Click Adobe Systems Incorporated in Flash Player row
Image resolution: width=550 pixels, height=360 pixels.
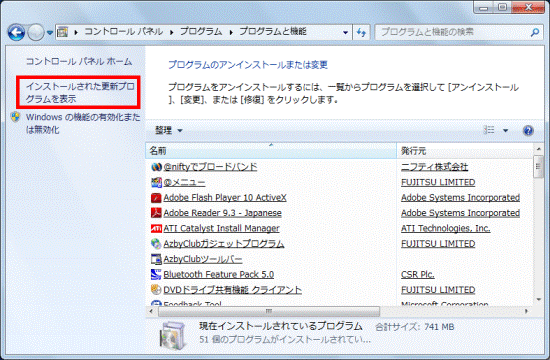click(461, 198)
